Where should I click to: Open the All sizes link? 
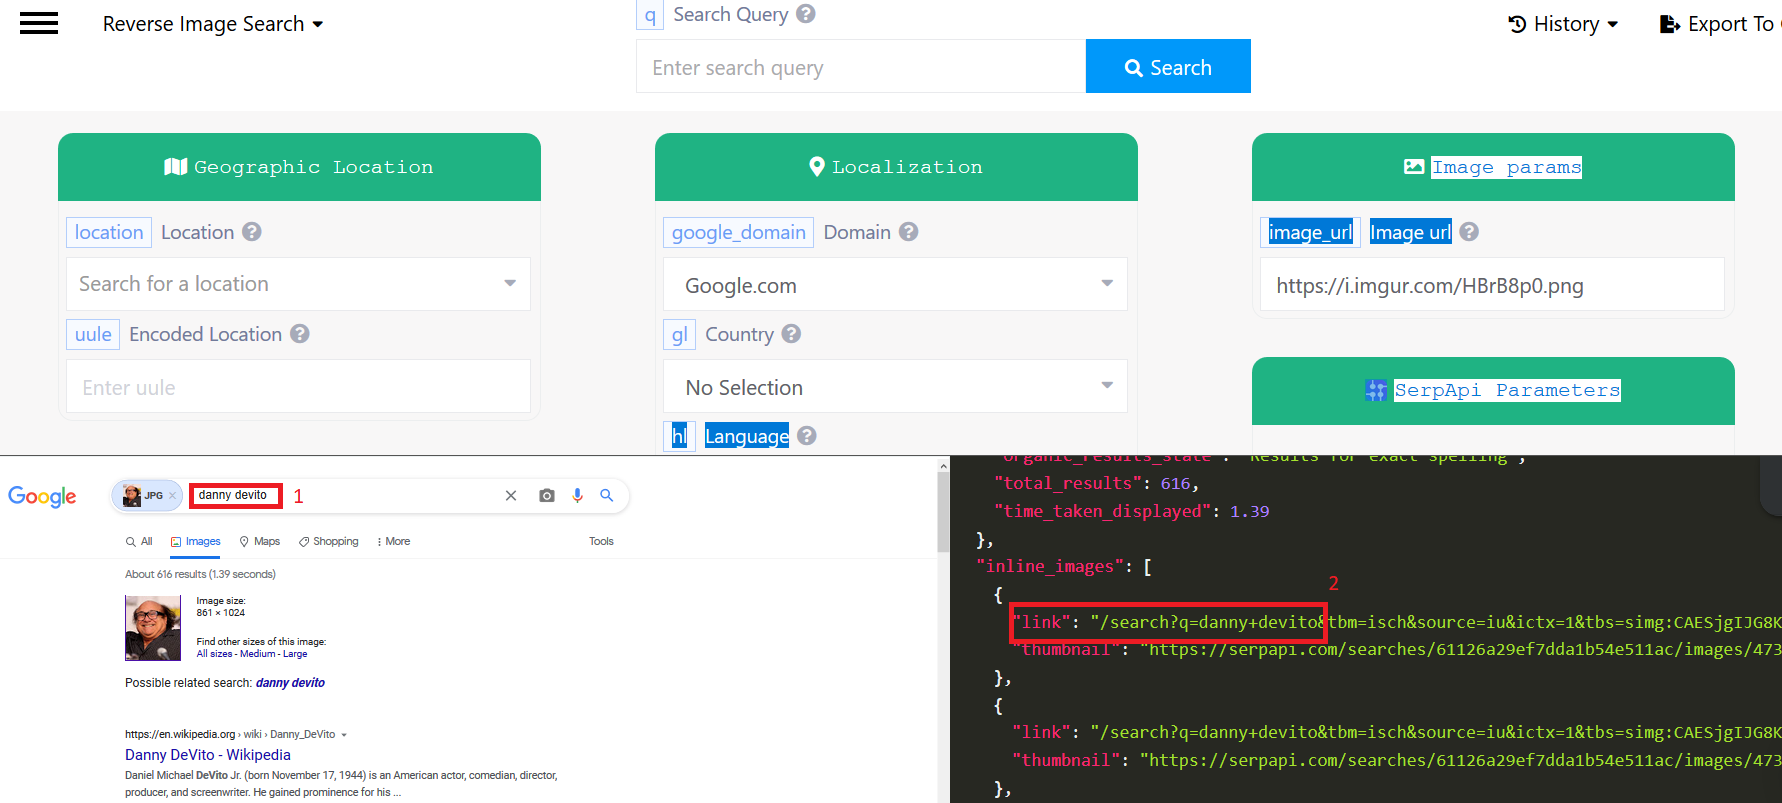coord(215,654)
